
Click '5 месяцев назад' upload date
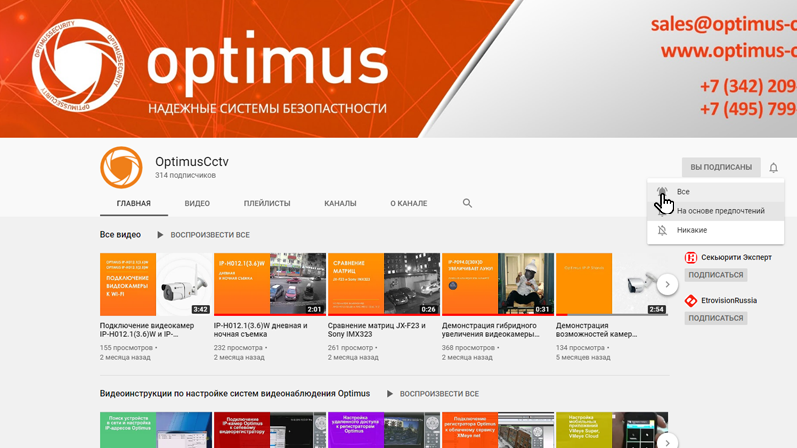pos(583,357)
